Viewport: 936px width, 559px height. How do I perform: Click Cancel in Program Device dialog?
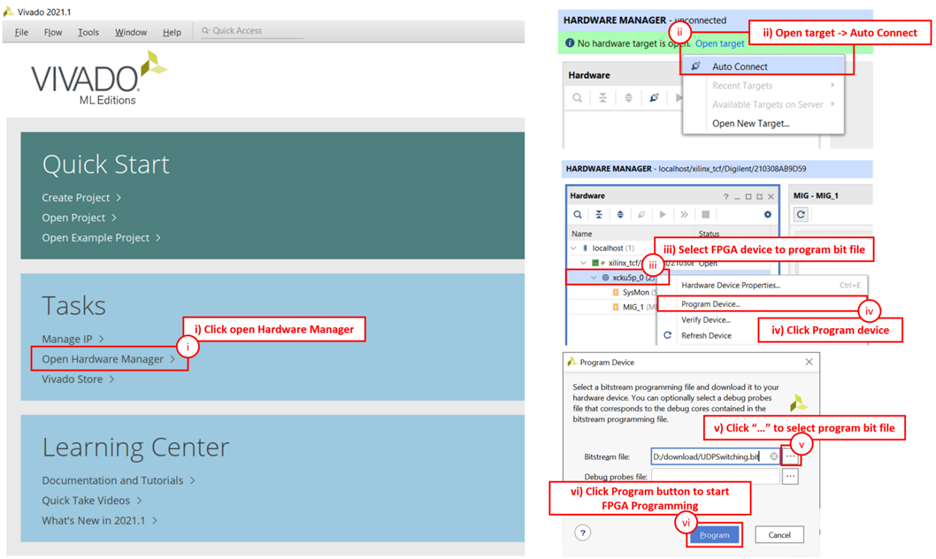tap(779, 535)
